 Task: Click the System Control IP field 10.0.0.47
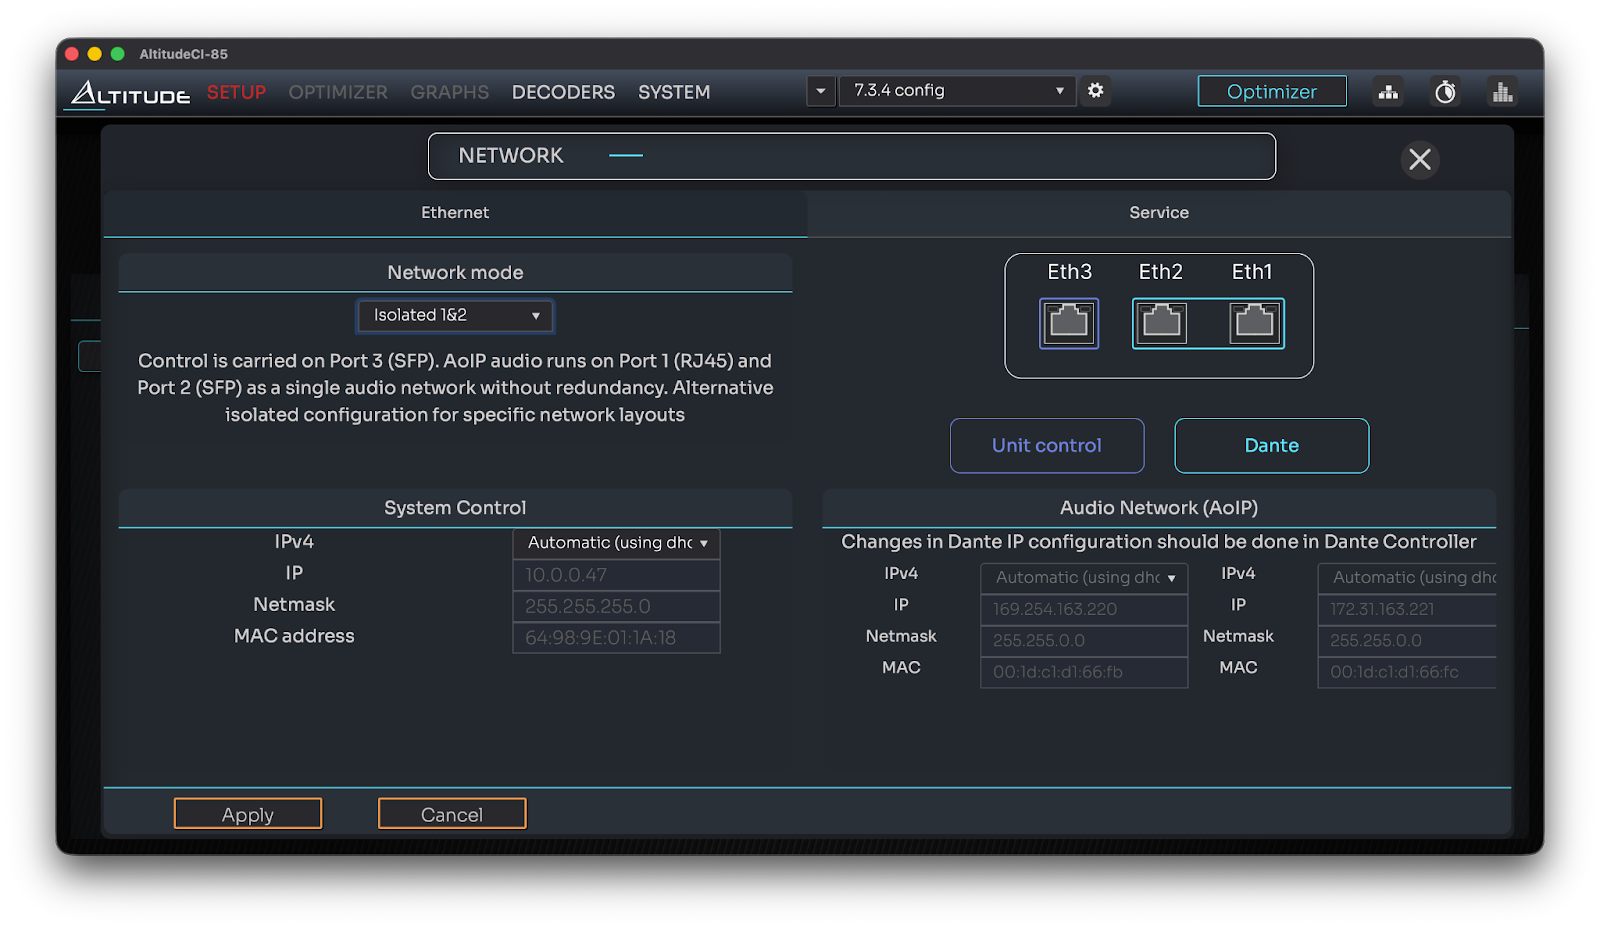pyautogui.click(x=616, y=575)
